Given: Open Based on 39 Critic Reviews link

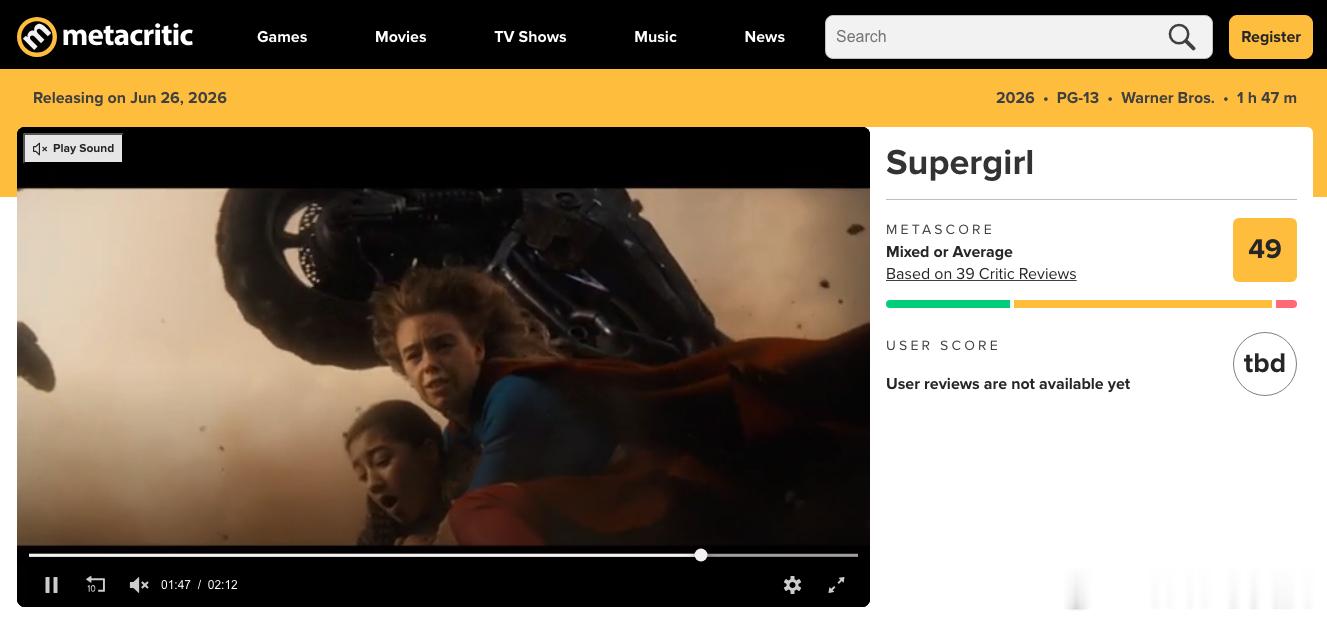Looking at the screenshot, I should (x=981, y=274).
